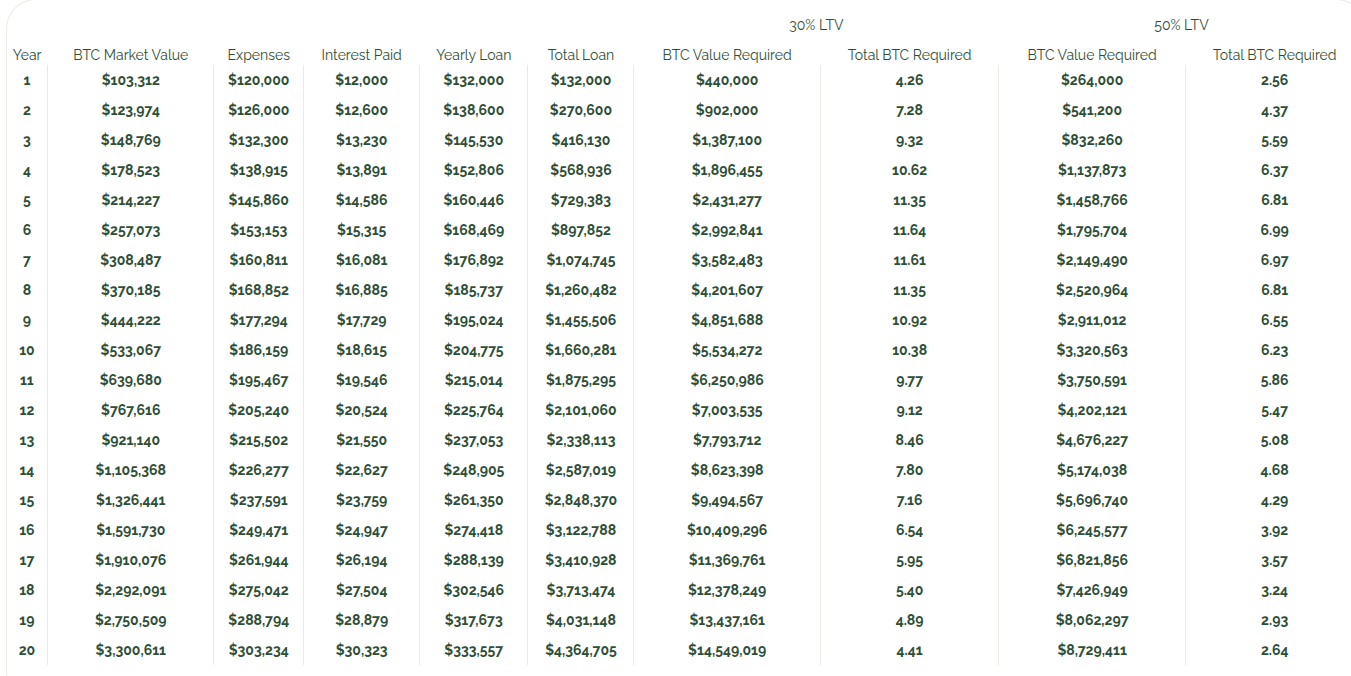The width and height of the screenshot is (1351, 676).
Task: Click the BTC Market Value column header
Action: (130, 55)
